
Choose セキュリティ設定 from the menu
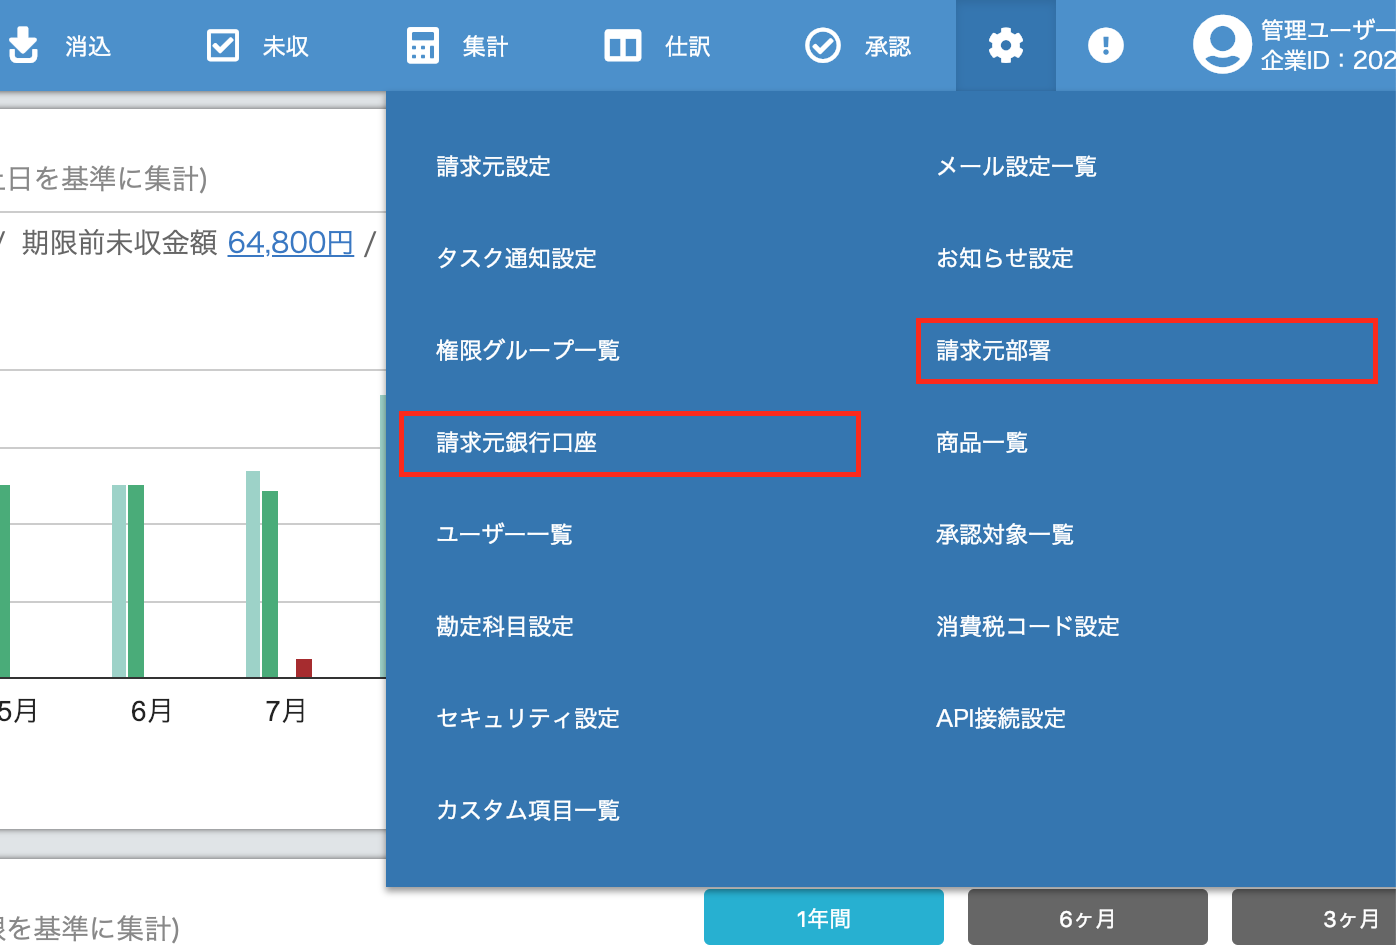tap(528, 719)
